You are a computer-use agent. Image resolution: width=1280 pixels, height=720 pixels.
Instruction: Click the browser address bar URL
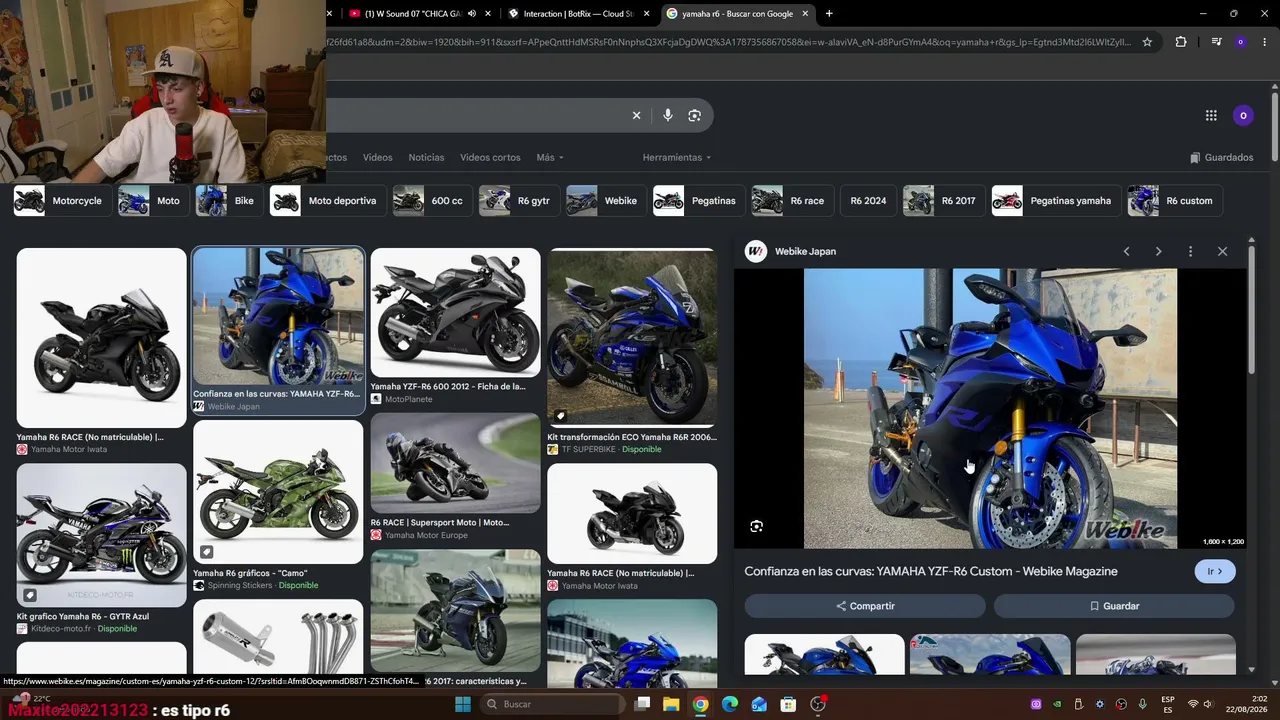point(728,42)
